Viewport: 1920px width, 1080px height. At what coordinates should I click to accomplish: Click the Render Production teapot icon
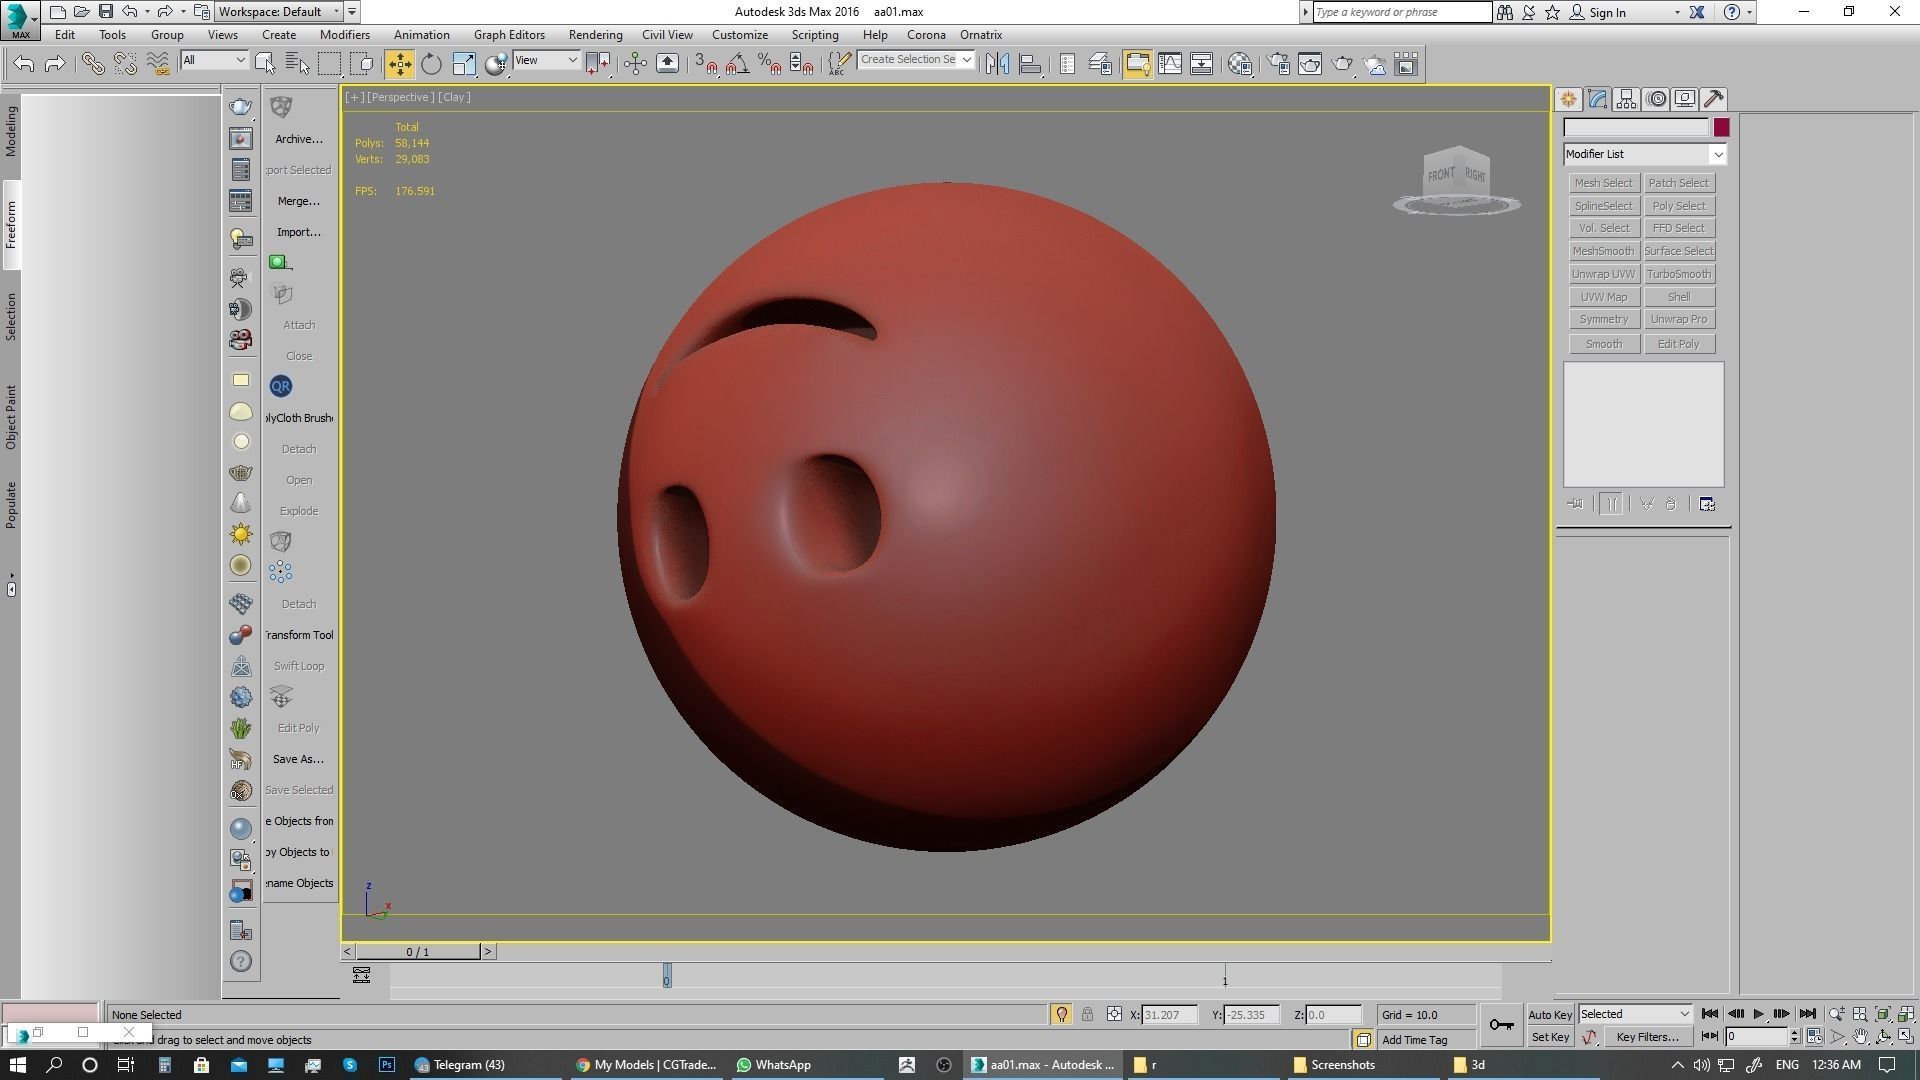point(1342,64)
